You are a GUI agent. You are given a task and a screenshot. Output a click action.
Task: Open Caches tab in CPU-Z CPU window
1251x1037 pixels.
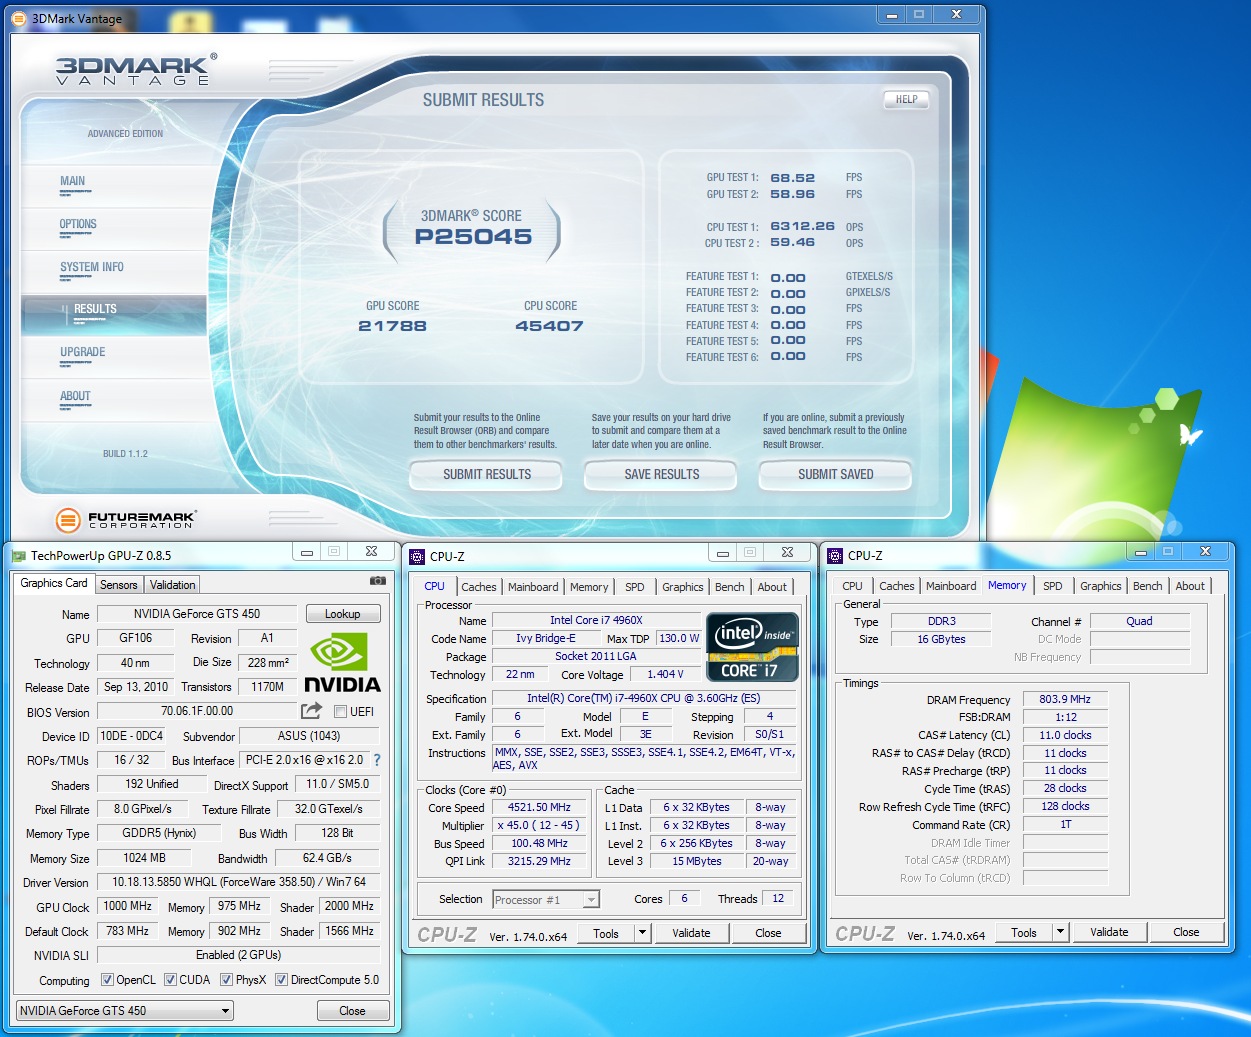(x=479, y=587)
